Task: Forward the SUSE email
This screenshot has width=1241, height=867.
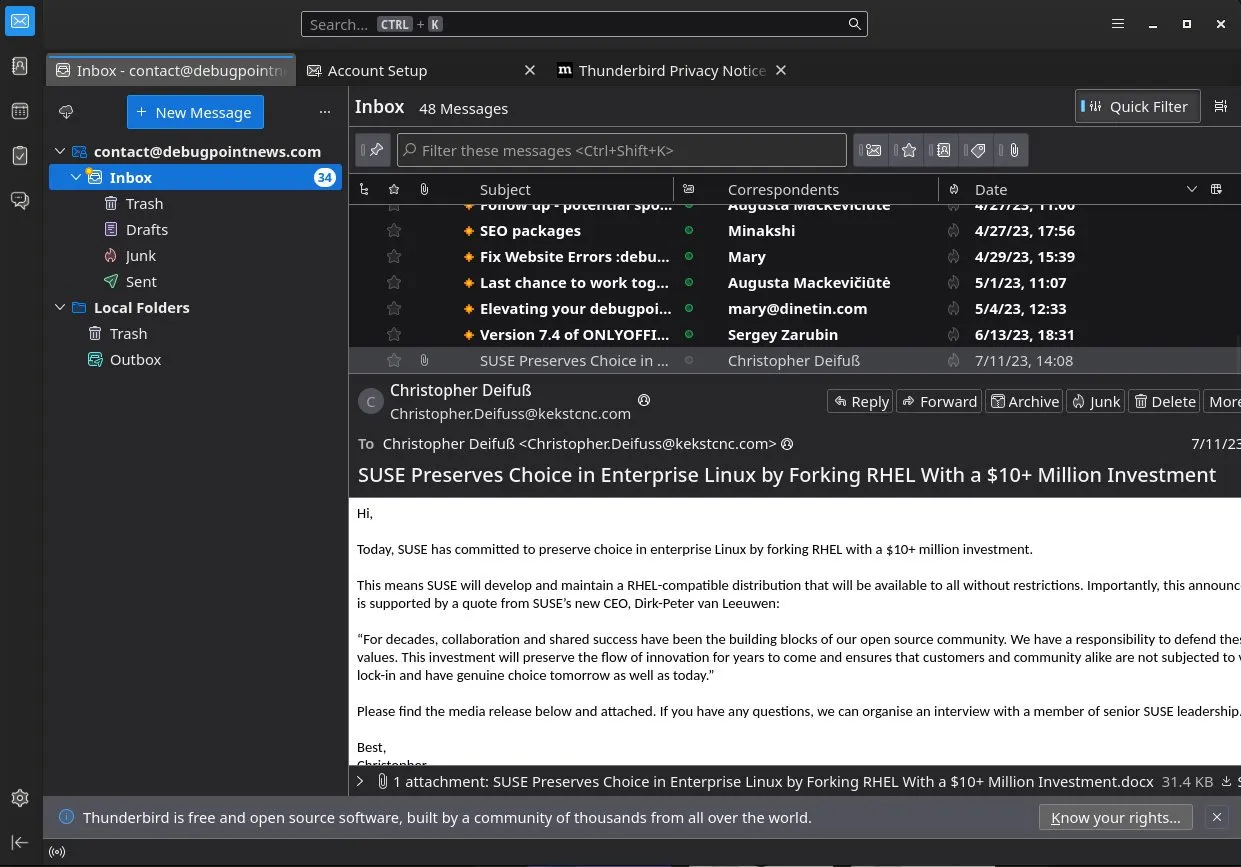Action: point(939,401)
